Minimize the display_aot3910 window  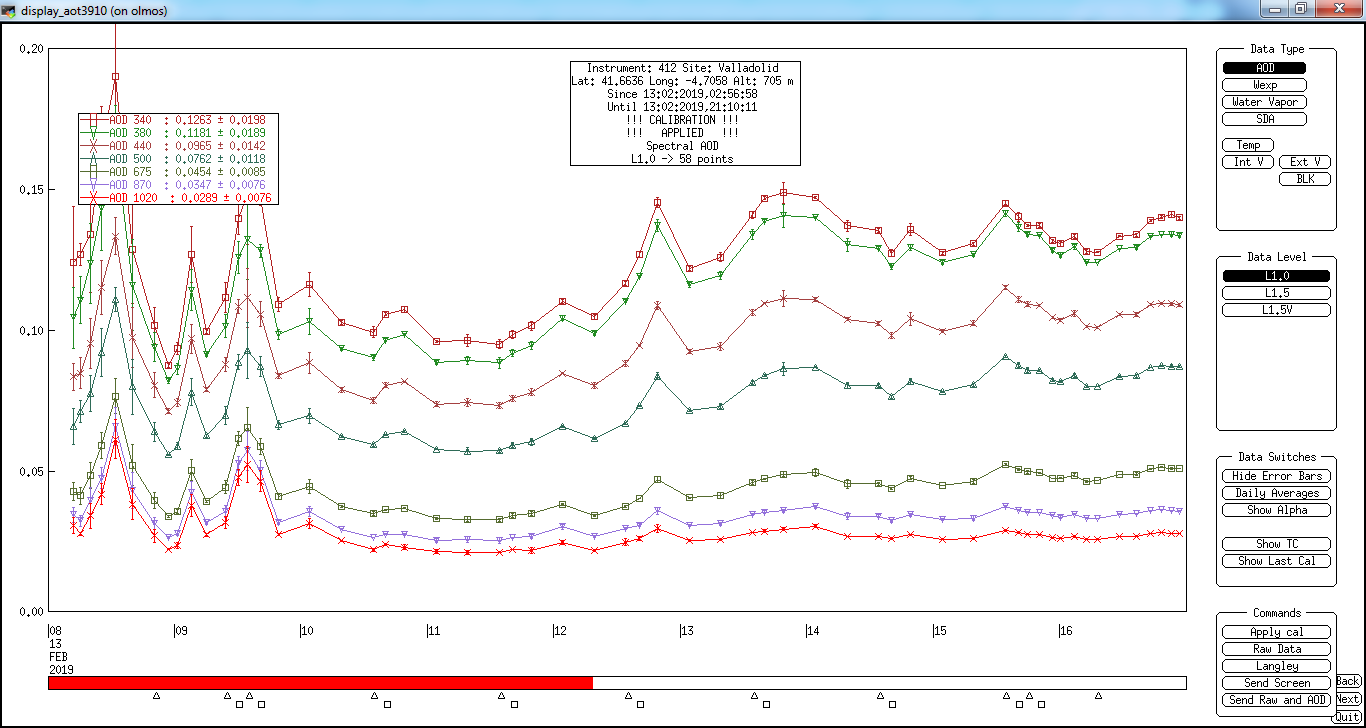tap(1274, 8)
